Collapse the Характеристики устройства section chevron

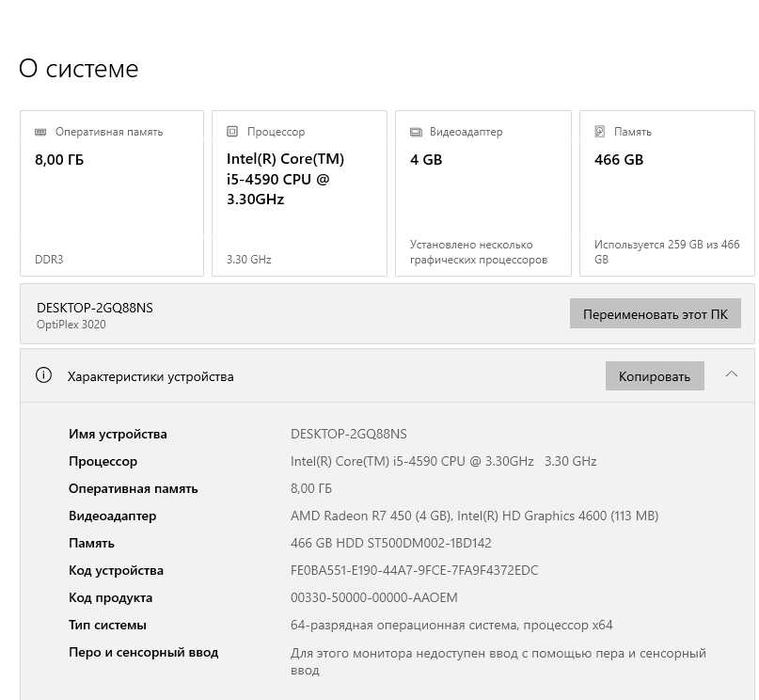[x=731, y=375]
